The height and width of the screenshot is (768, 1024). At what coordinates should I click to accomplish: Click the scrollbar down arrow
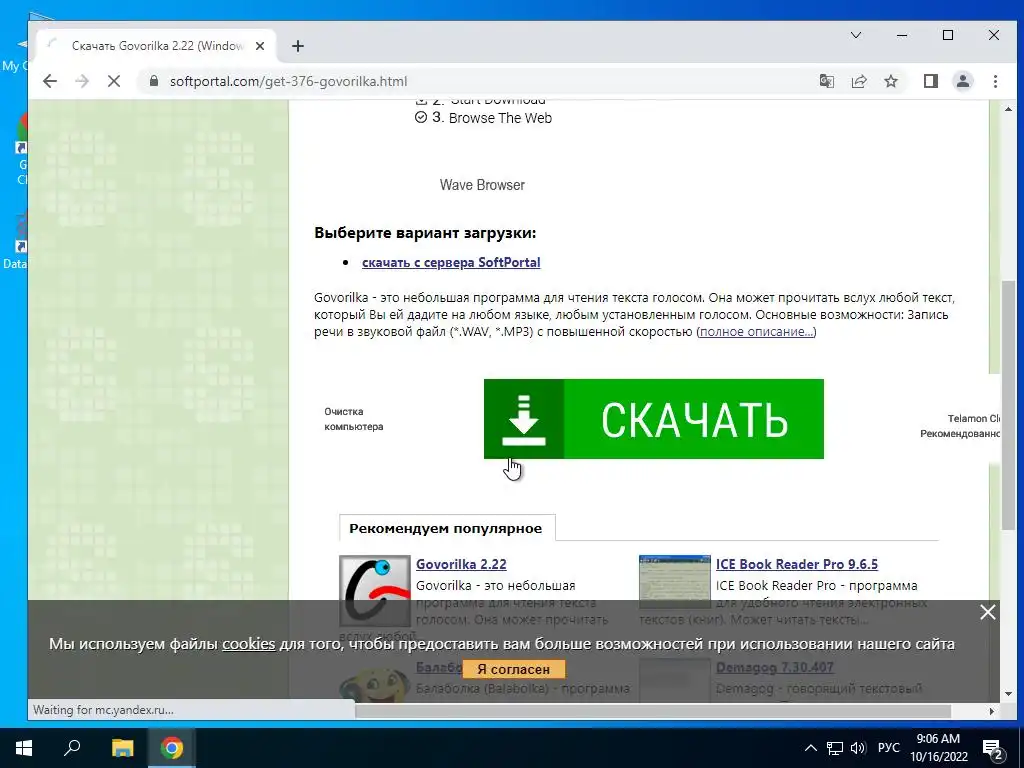pyautogui.click(x=1008, y=694)
